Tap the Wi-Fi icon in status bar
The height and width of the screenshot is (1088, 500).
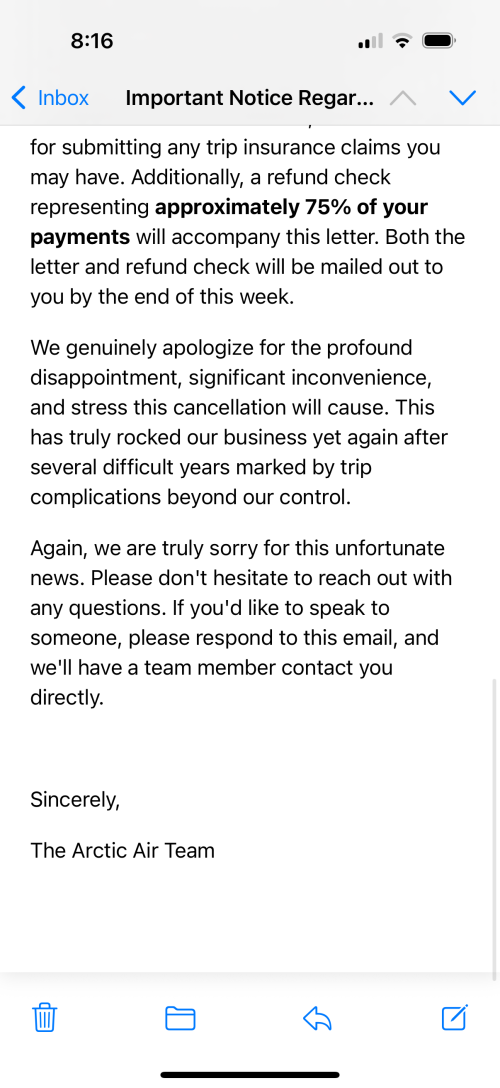402,42
